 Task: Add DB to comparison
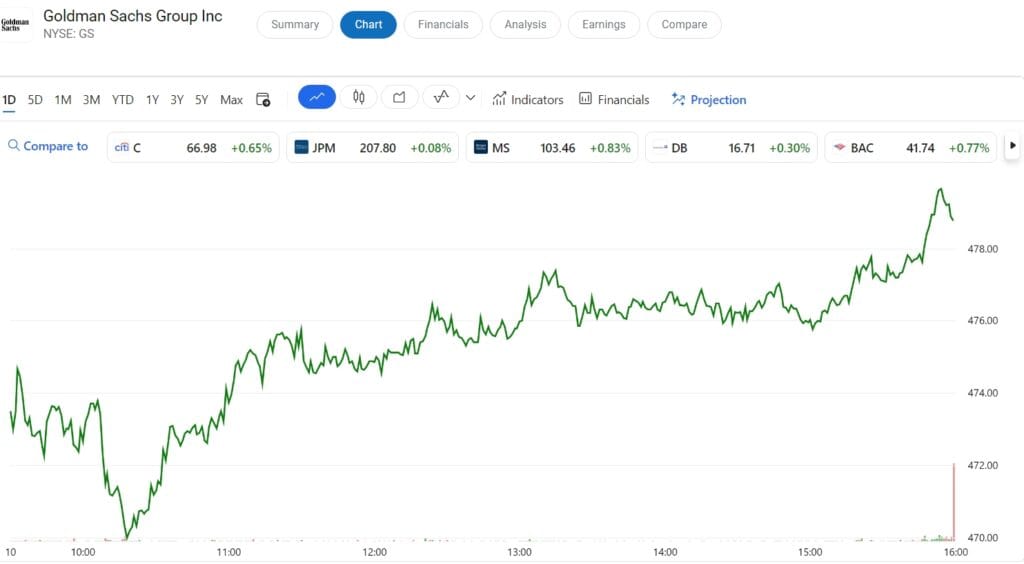point(731,148)
